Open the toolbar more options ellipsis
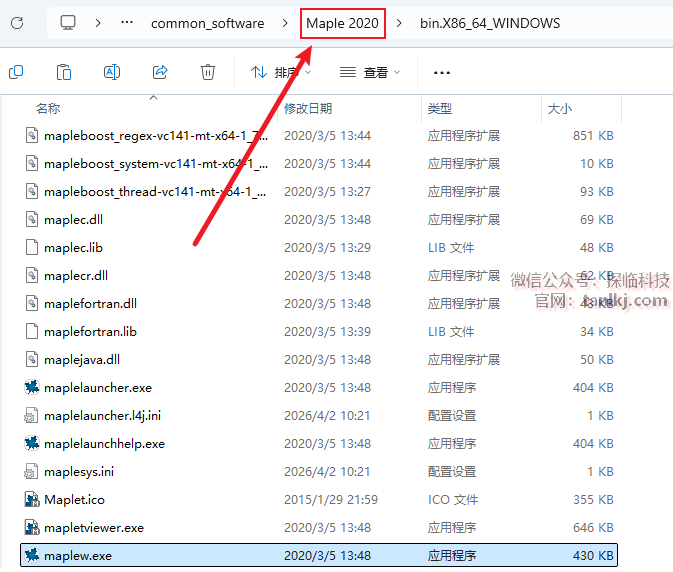This screenshot has width=673, height=572. [x=442, y=73]
